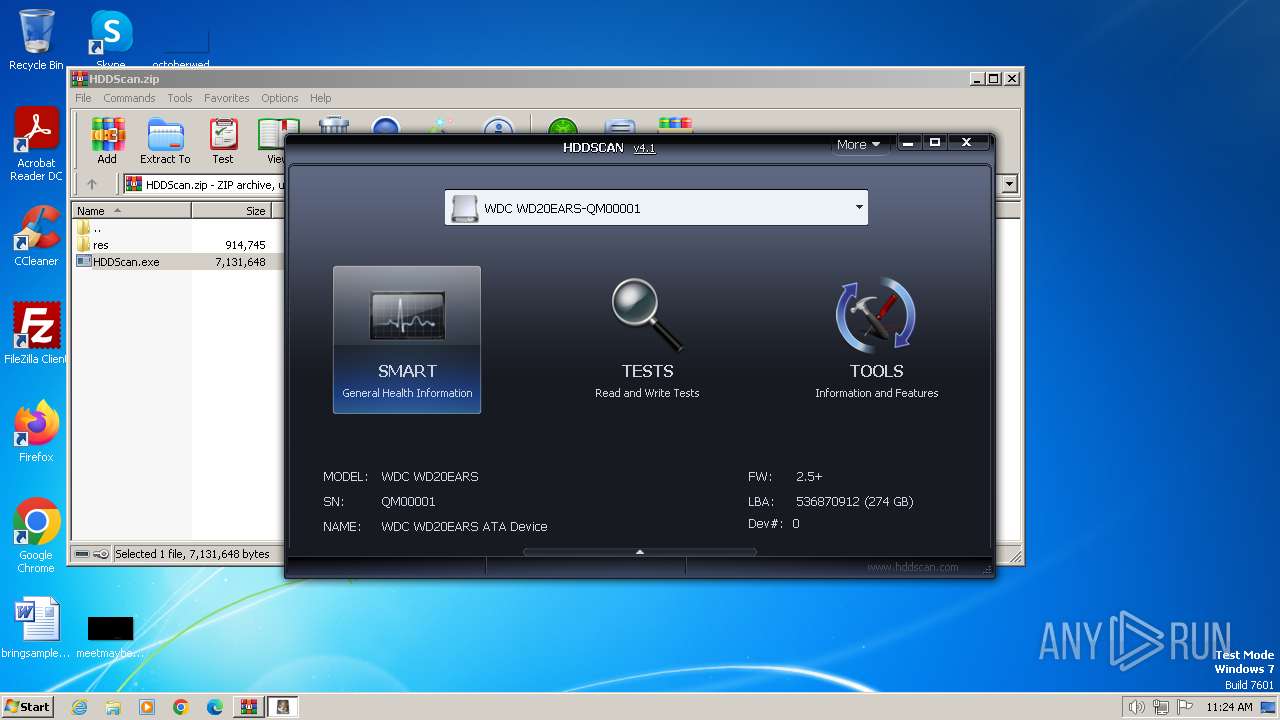Open the TOOLS information and features tile
The width and height of the screenshot is (1280, 720).
click(x=876, y=339)
